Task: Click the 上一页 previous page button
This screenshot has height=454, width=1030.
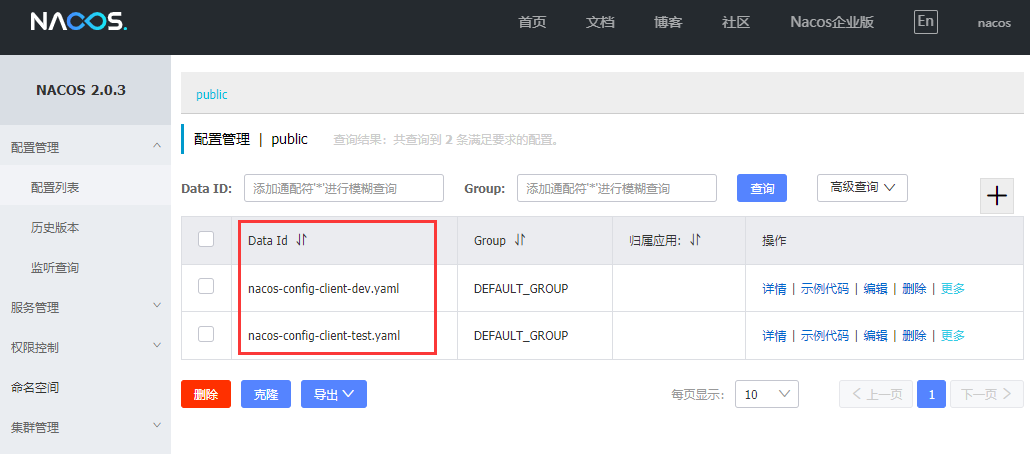Action: (876, 394)
